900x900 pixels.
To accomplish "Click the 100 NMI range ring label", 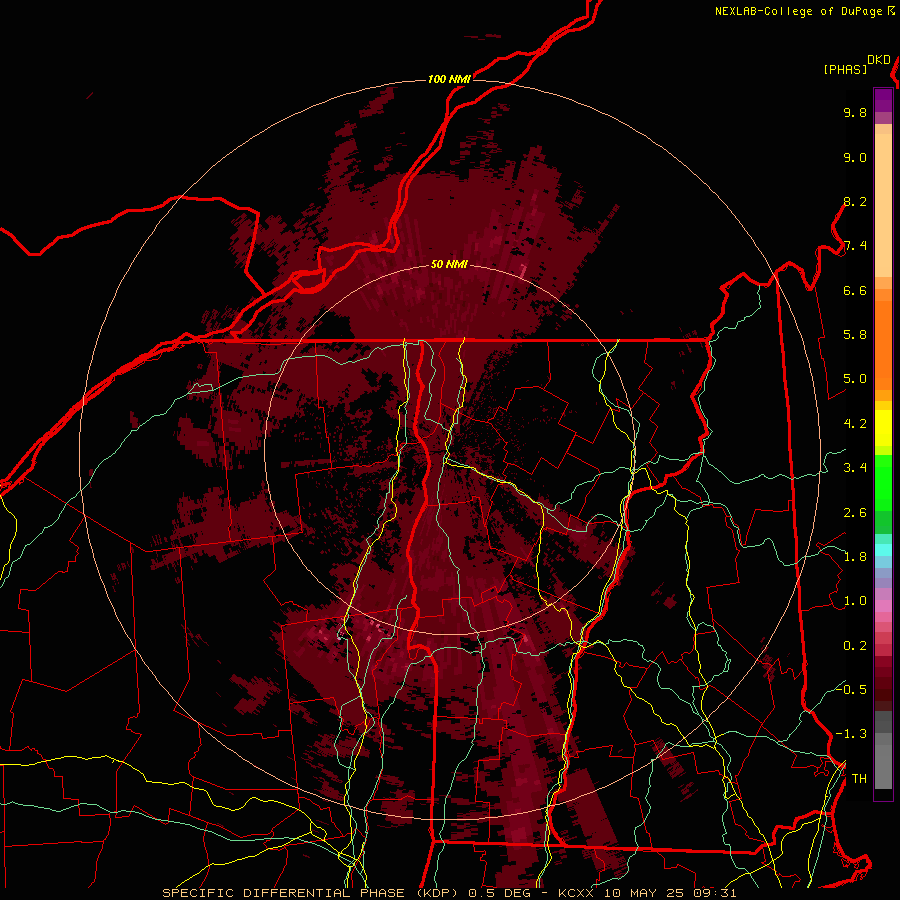I will pyautogui.click(x=449, y=79).
